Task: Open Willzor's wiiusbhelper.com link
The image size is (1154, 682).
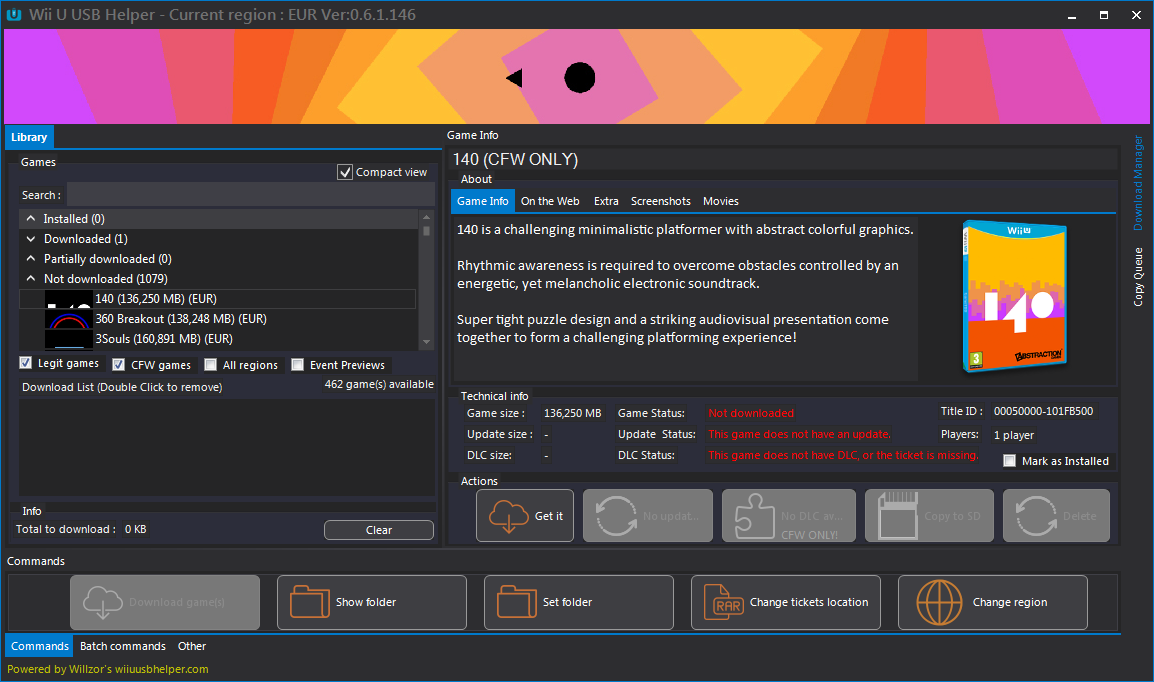Action: 107,669
